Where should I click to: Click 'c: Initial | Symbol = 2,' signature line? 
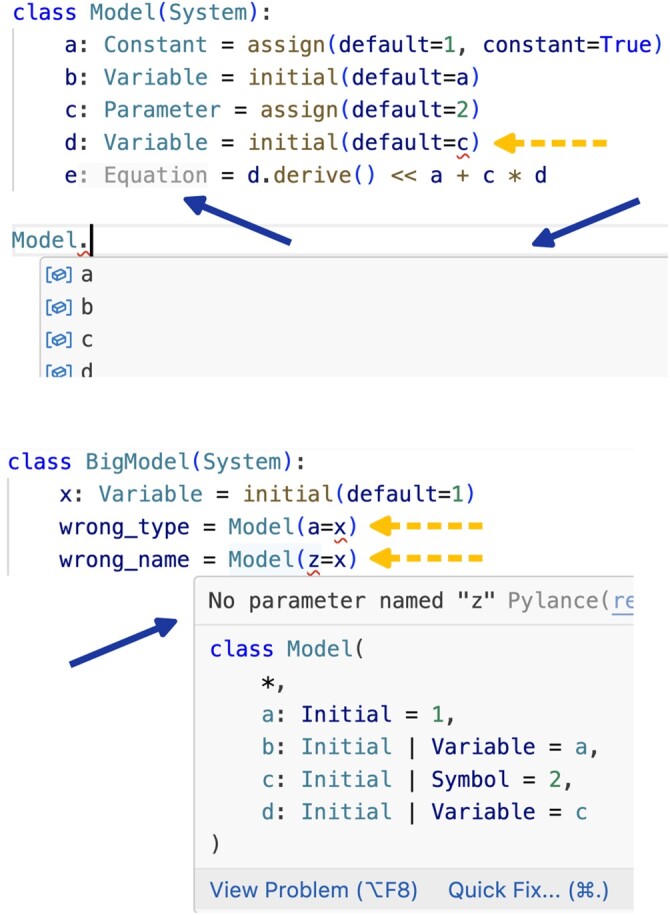tap(417, 780)
